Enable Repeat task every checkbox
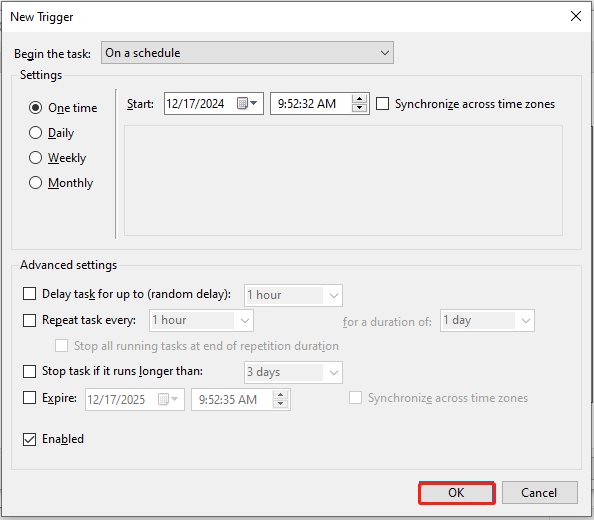The height and width of the screenshot is (520, 594). pos(30,320)
